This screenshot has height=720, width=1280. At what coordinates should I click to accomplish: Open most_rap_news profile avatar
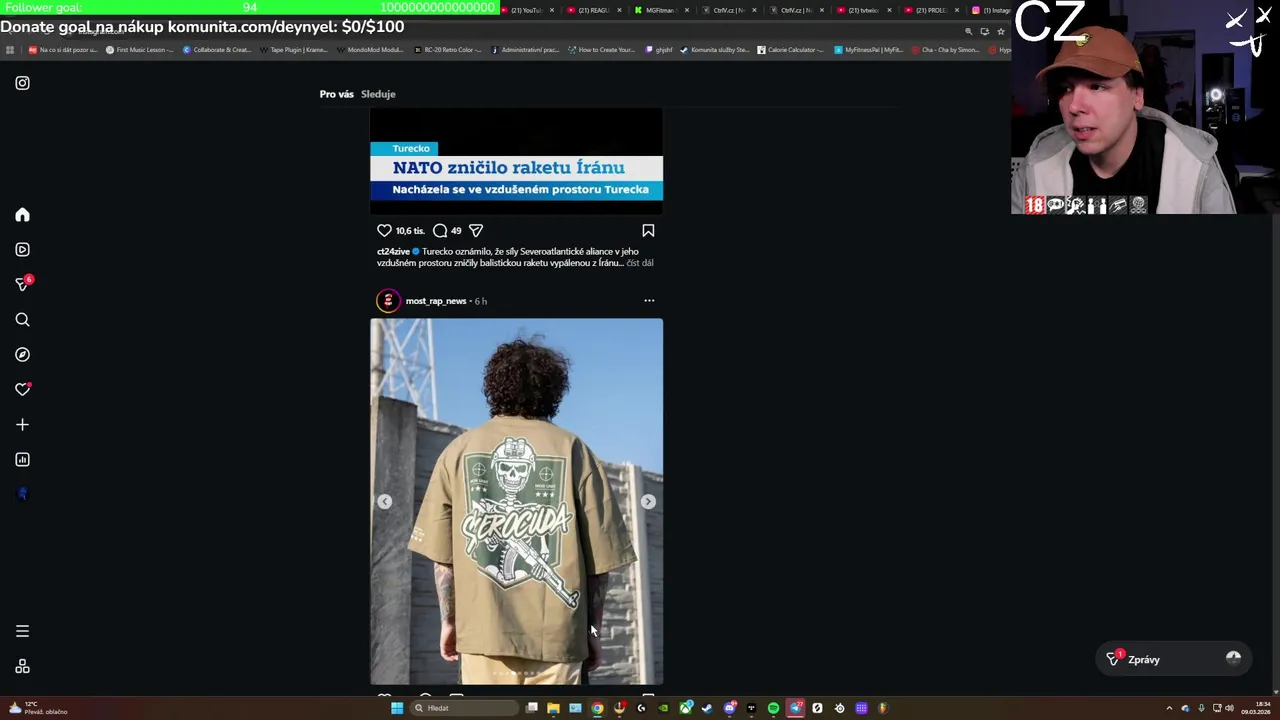pyautogui.click(x=388, y=301)
